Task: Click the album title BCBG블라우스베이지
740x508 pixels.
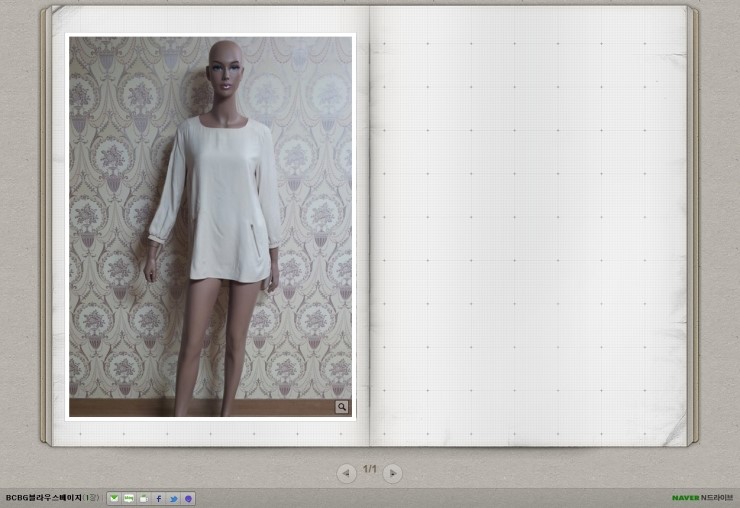Action: click(43, 498)
